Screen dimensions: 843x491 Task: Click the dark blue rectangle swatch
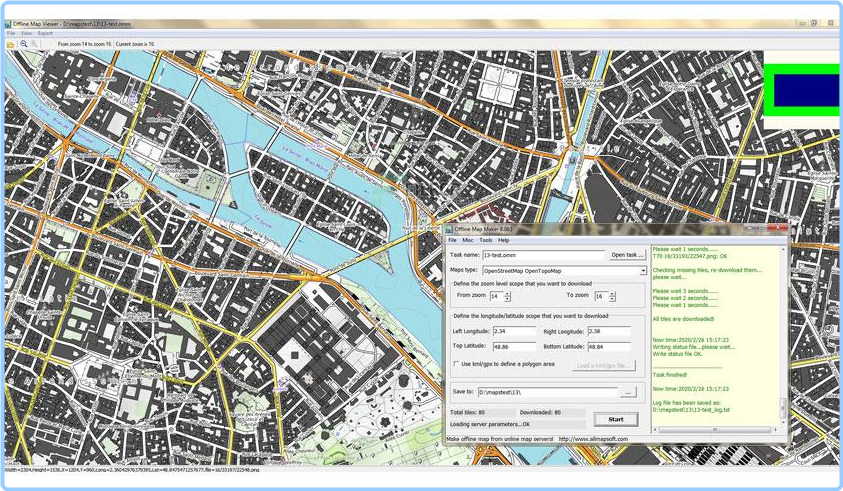point(806,90)
